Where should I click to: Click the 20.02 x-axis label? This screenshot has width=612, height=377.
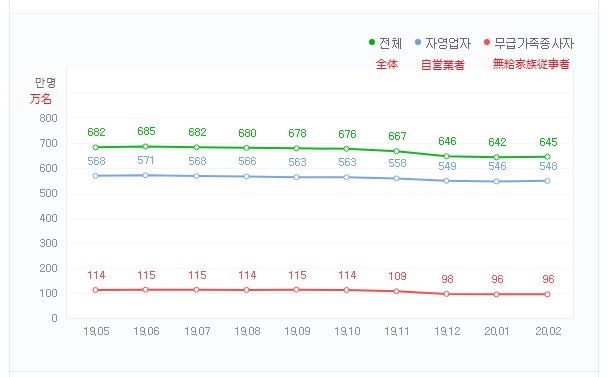click(x=548, y=331)
